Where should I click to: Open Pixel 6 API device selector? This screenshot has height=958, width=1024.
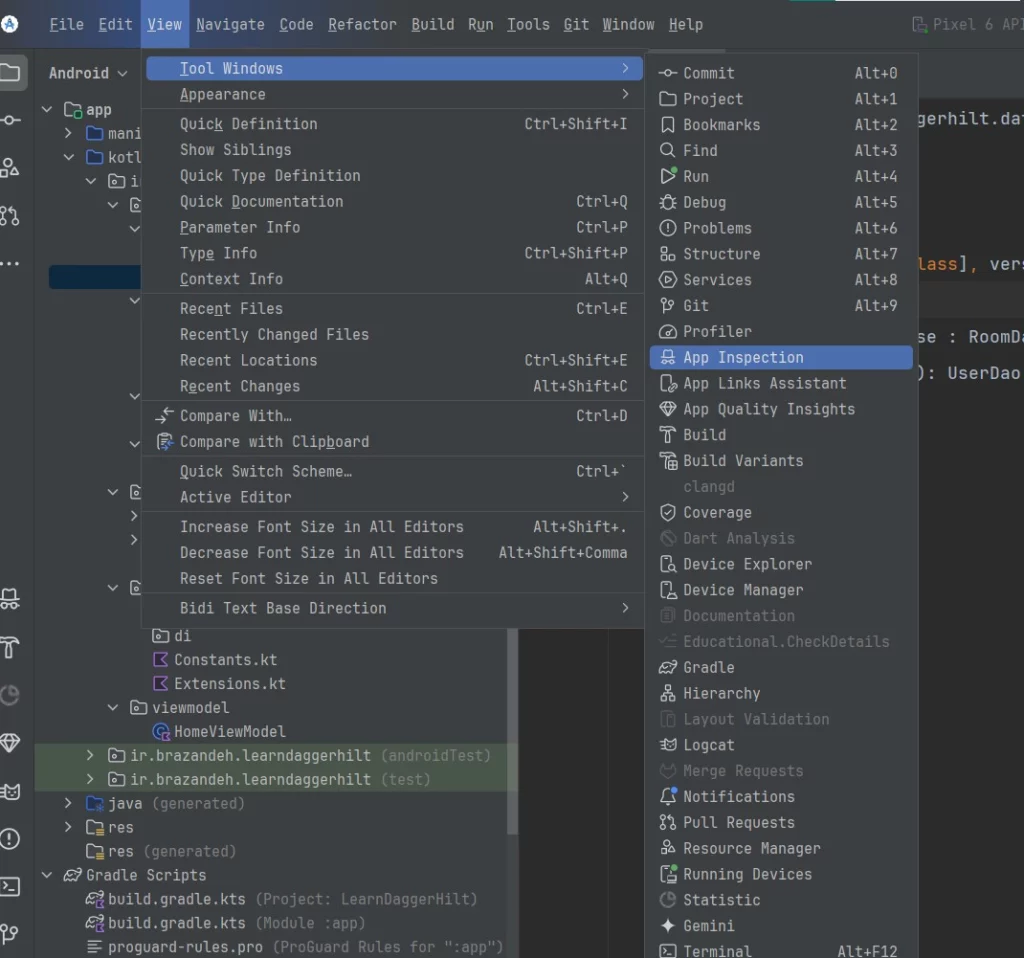pos(965,24)
